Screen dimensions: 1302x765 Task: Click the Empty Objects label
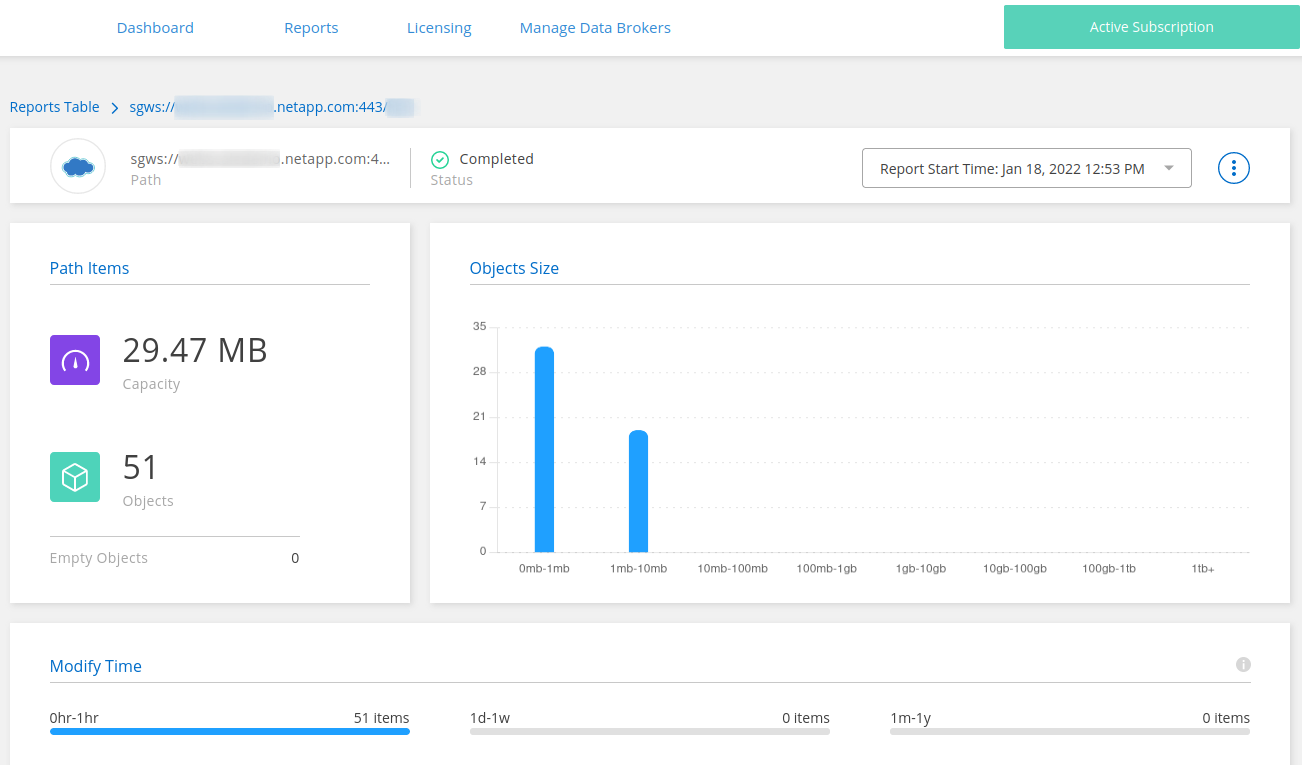(99, 558)
